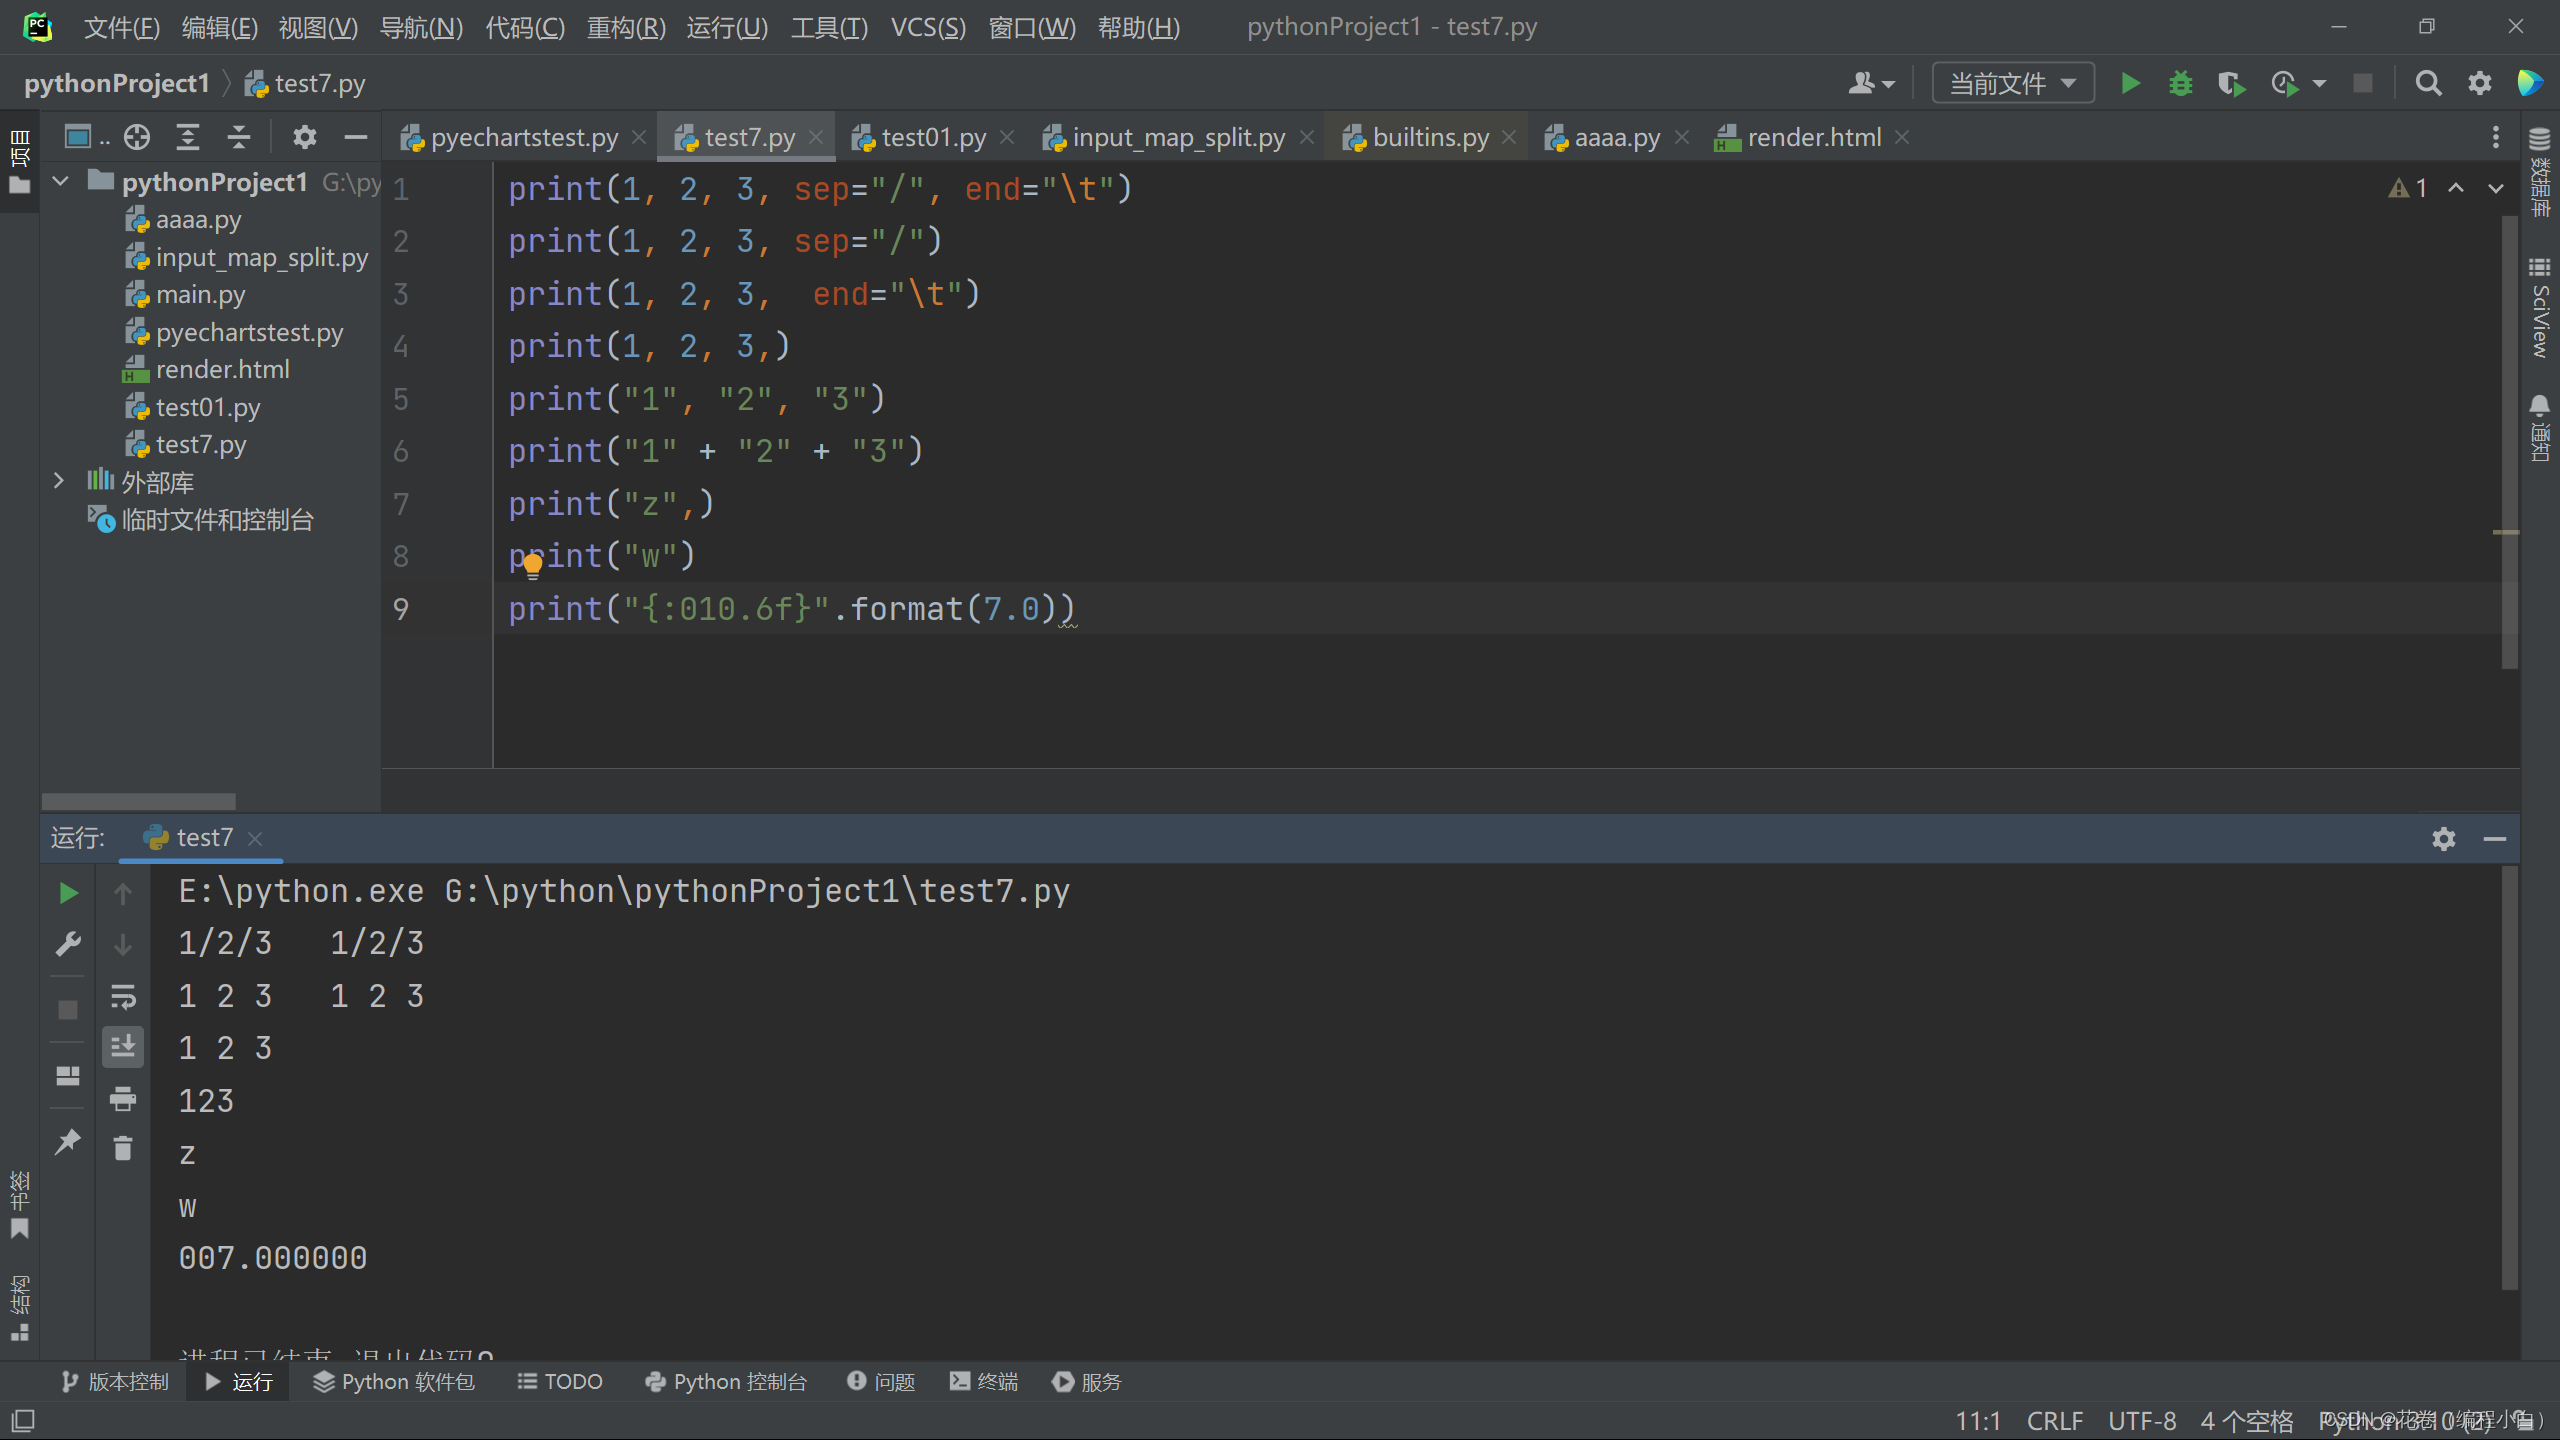
Task: Click the stop process square in main toolbar
Action: point(2363,83)
